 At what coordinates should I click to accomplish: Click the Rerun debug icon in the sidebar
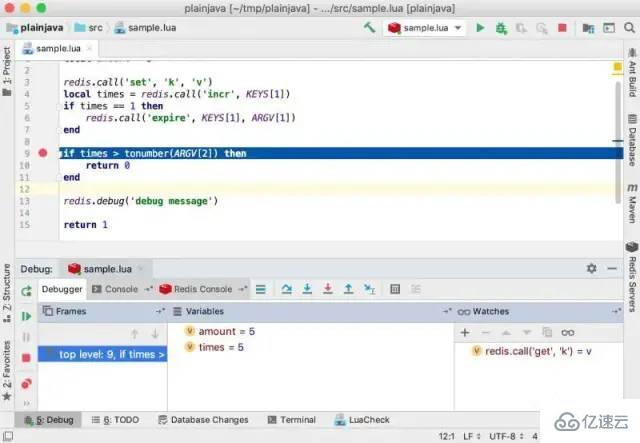click(x=27, y=289)
